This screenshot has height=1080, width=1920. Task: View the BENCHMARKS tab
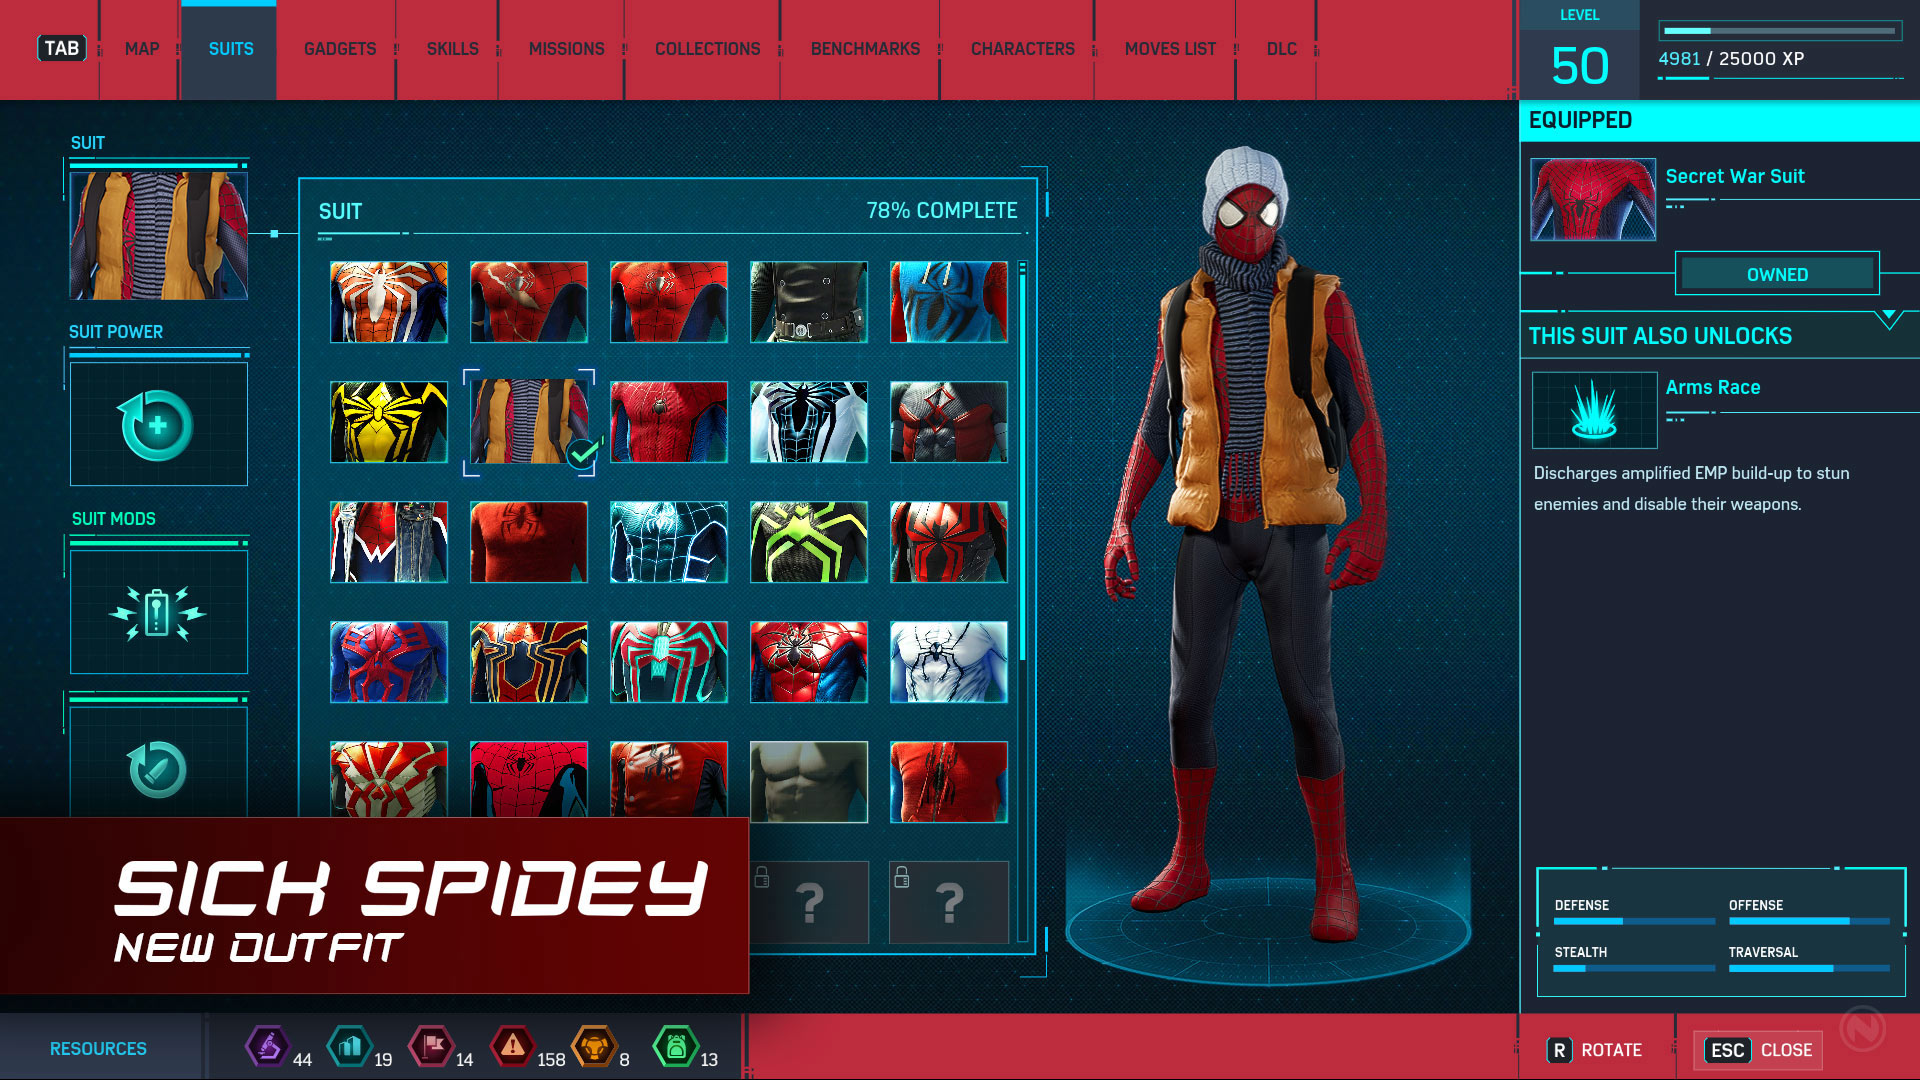865,49
